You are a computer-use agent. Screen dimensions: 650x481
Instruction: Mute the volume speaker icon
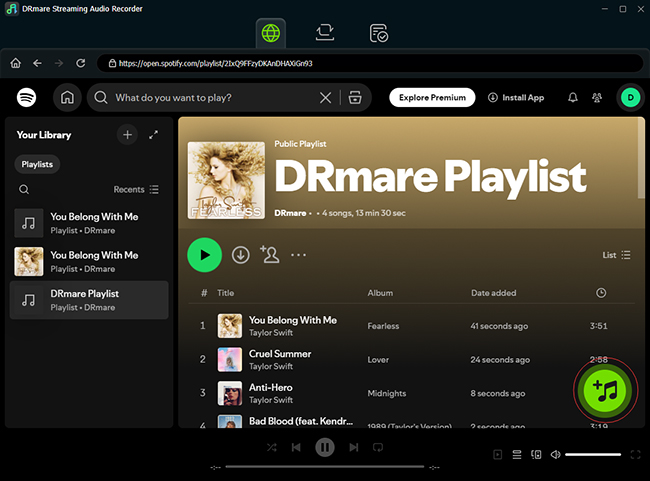(x=555, y=455)
